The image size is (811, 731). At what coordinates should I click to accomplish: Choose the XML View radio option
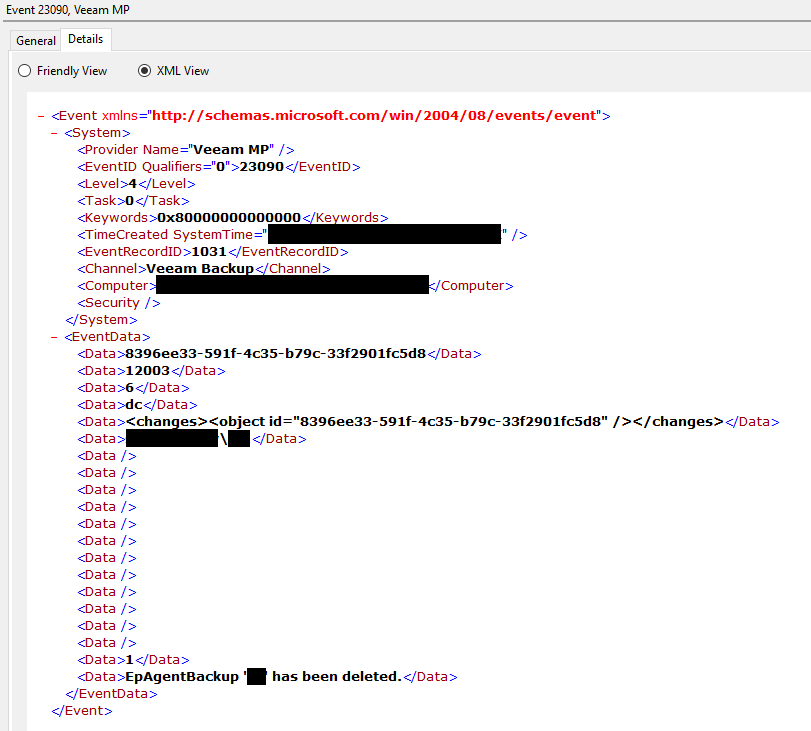pos(145,71)
